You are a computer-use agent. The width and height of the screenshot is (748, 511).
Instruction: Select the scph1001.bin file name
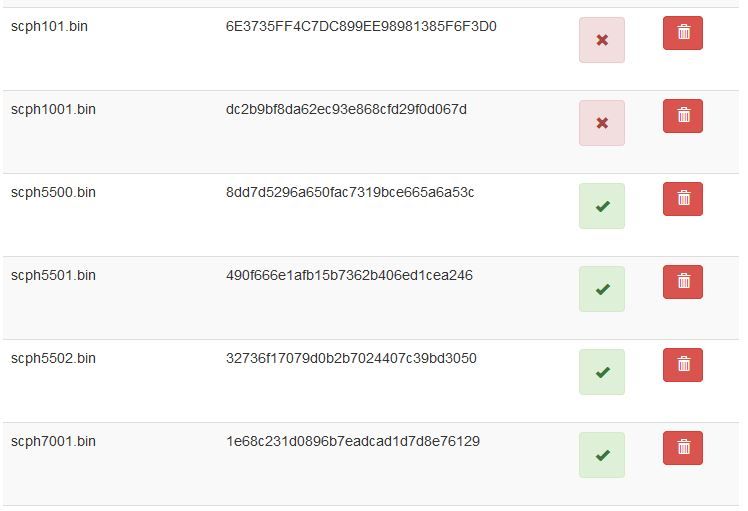pos(53,109)
